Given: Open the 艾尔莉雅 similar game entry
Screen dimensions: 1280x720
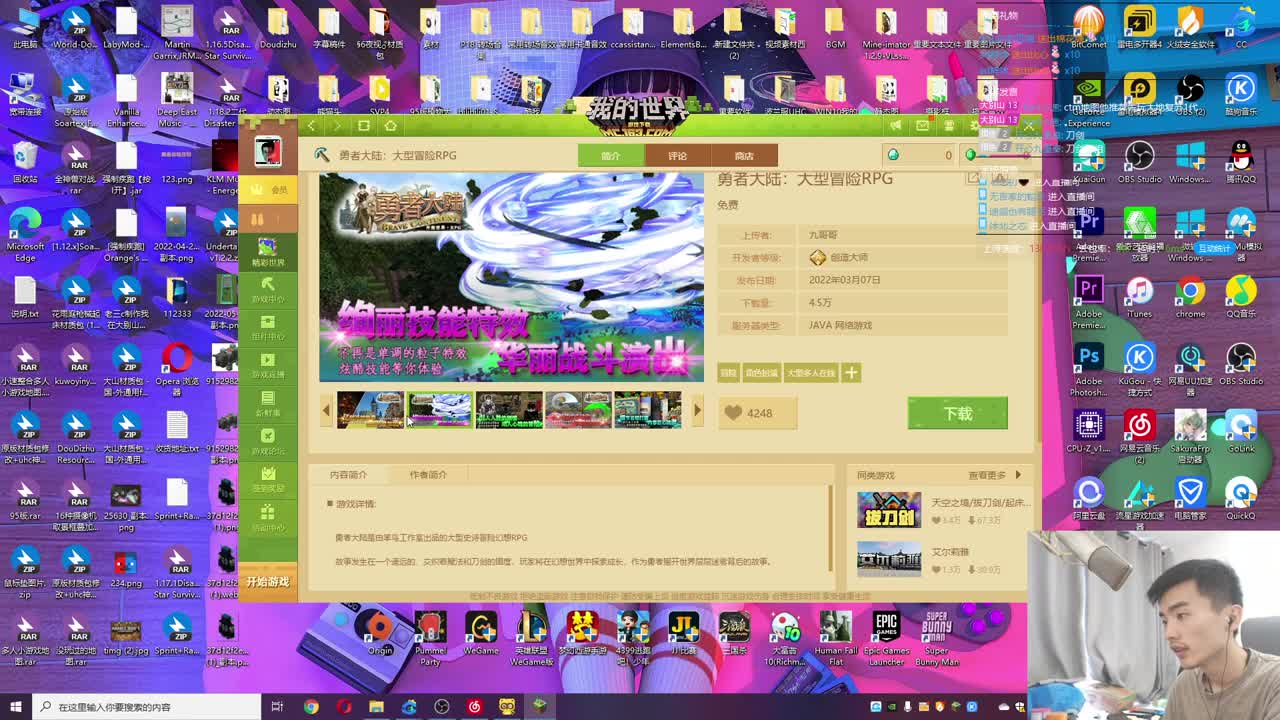Looking at the screenshot, I should point(940,560).
